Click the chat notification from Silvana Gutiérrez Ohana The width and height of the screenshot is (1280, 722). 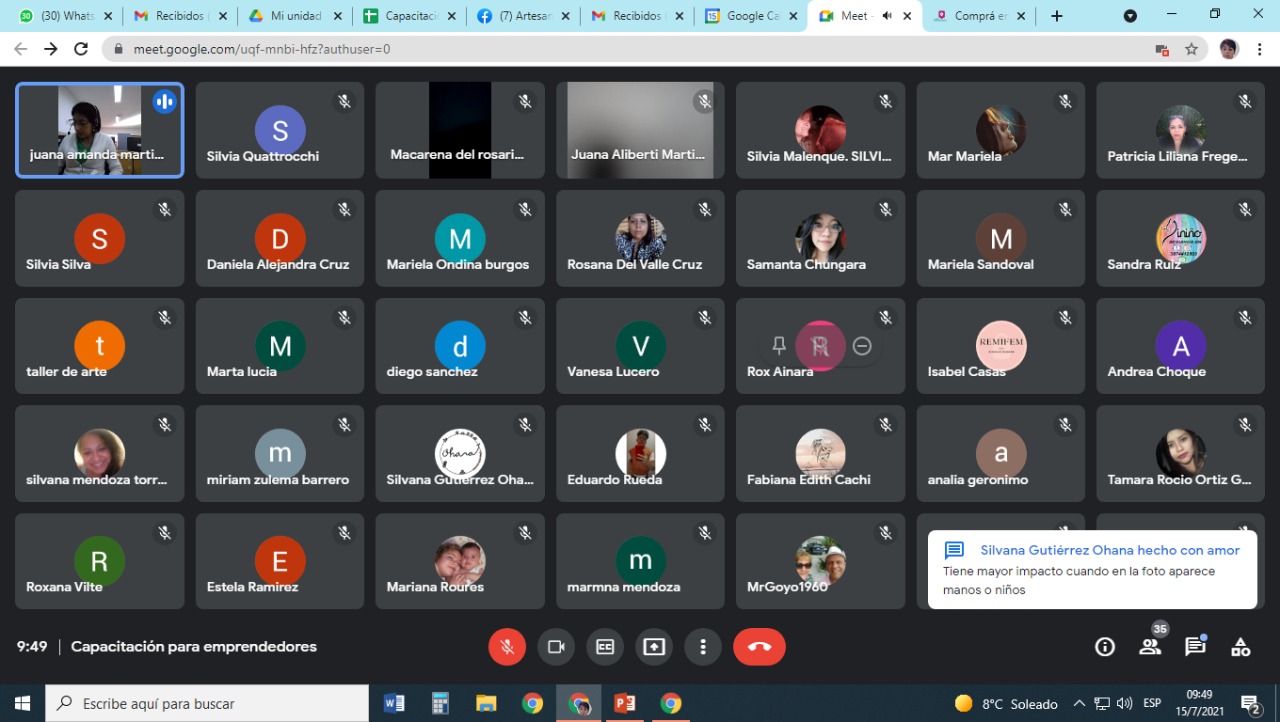[1092, 570]
